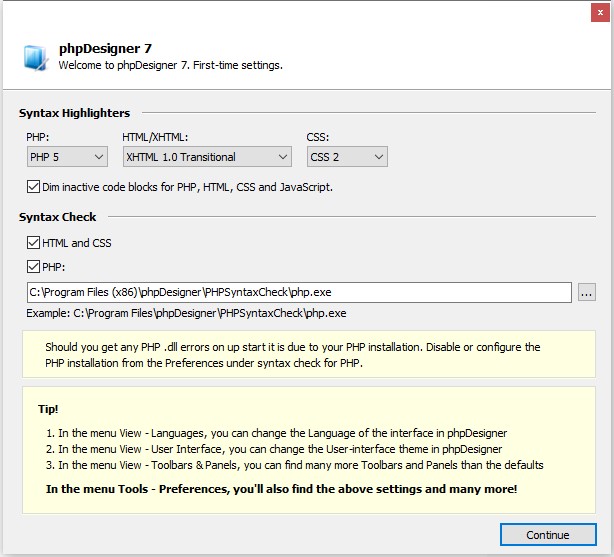Click the Syntax Highlighters heading

[74, 113]
